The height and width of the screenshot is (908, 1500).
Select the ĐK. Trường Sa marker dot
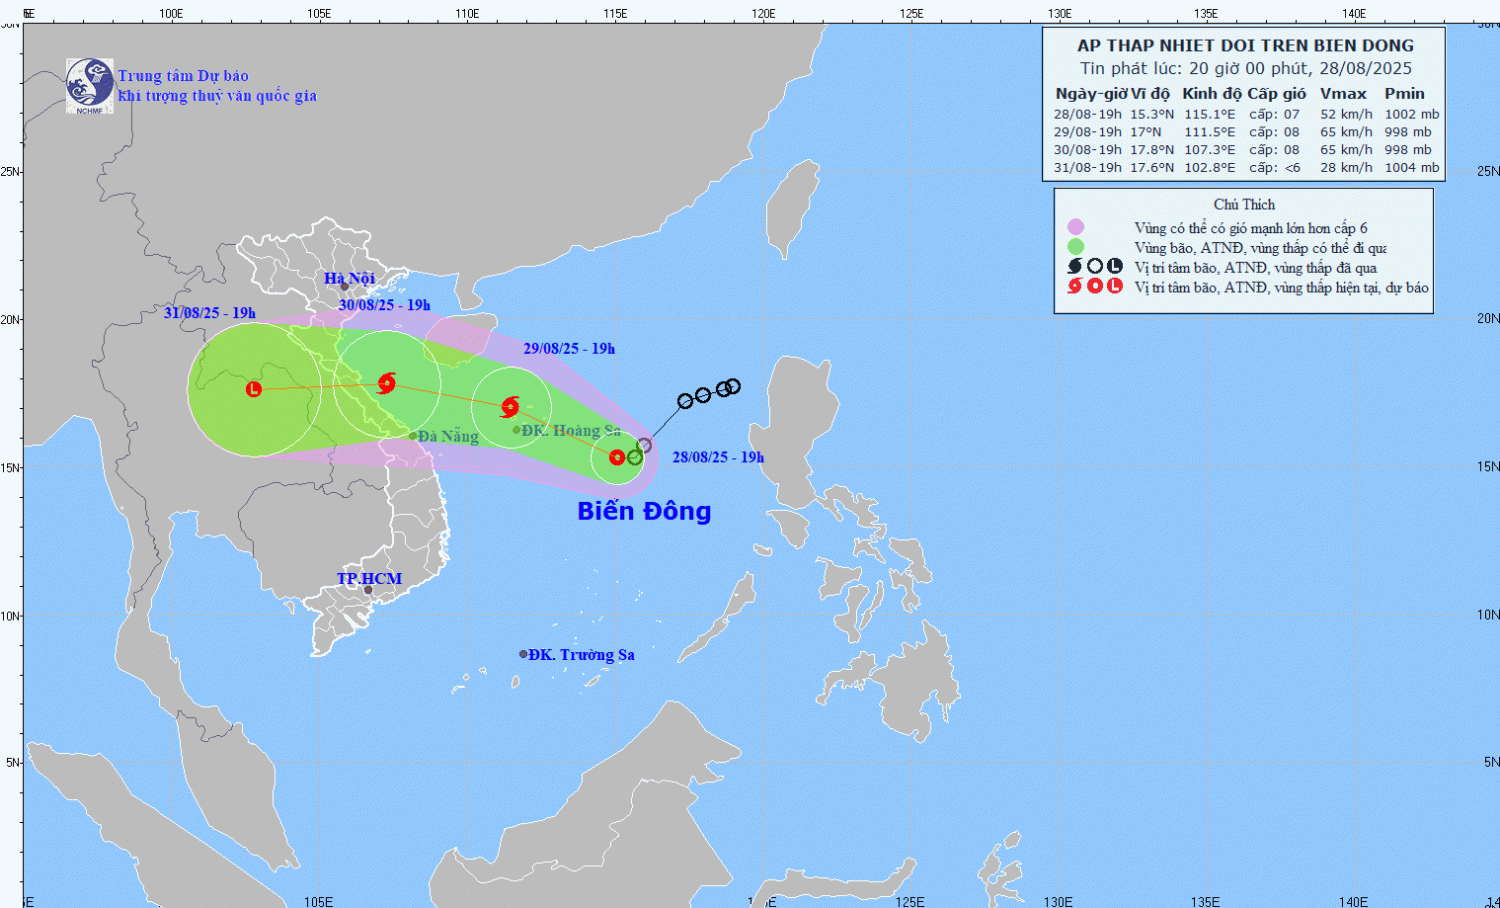pos(523,654)
